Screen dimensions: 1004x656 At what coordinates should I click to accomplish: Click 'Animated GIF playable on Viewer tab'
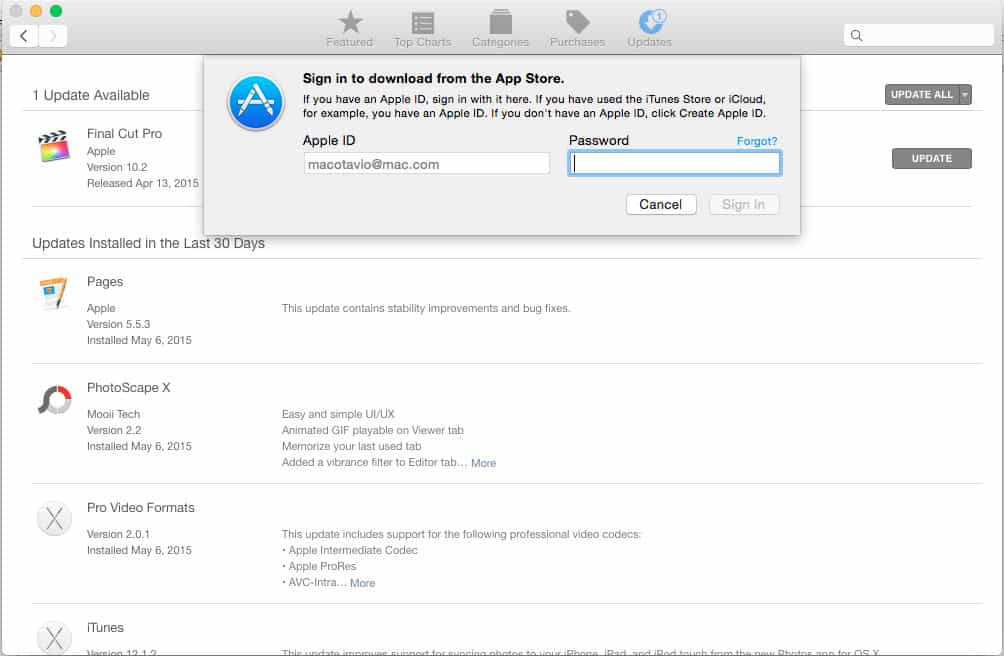[x=373, y=431]
